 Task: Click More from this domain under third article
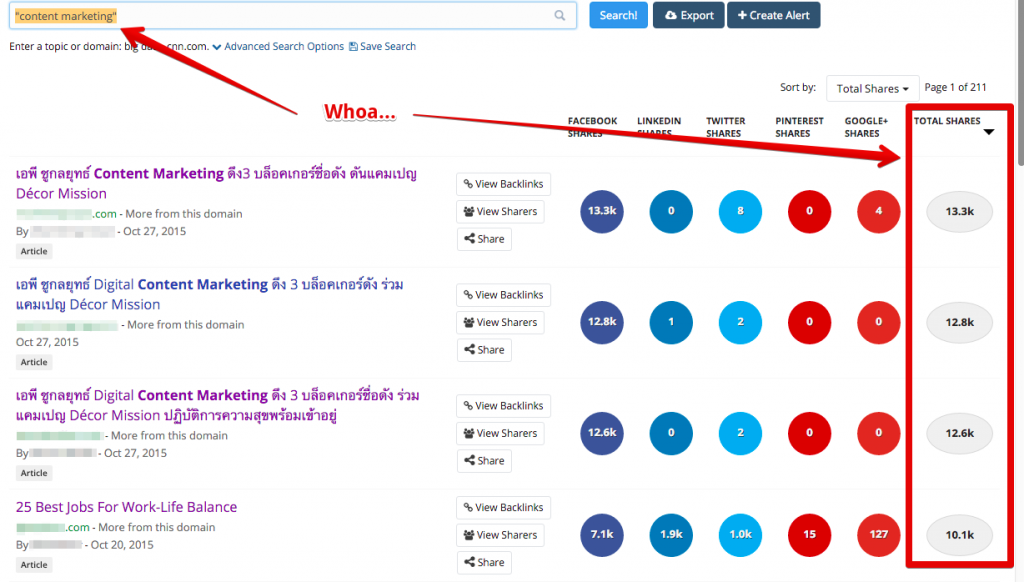click(169, 436)
